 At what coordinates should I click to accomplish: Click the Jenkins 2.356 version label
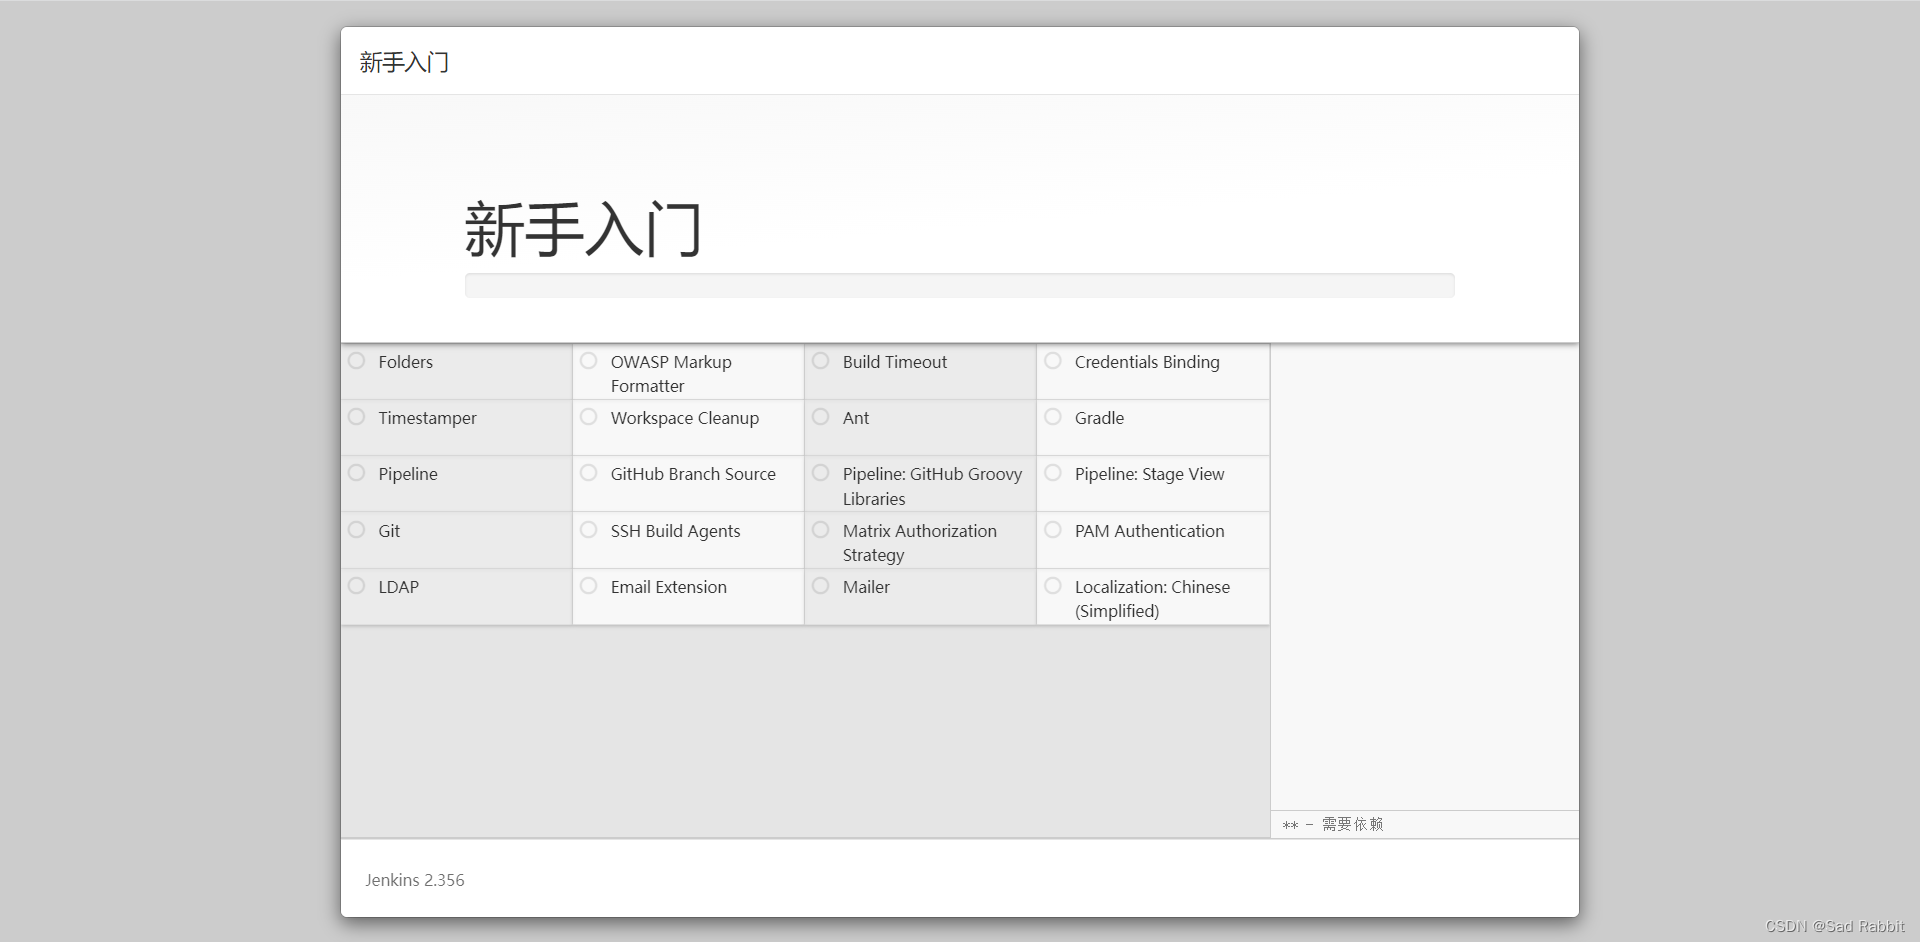pyautogui.click(x=414, y=880)
